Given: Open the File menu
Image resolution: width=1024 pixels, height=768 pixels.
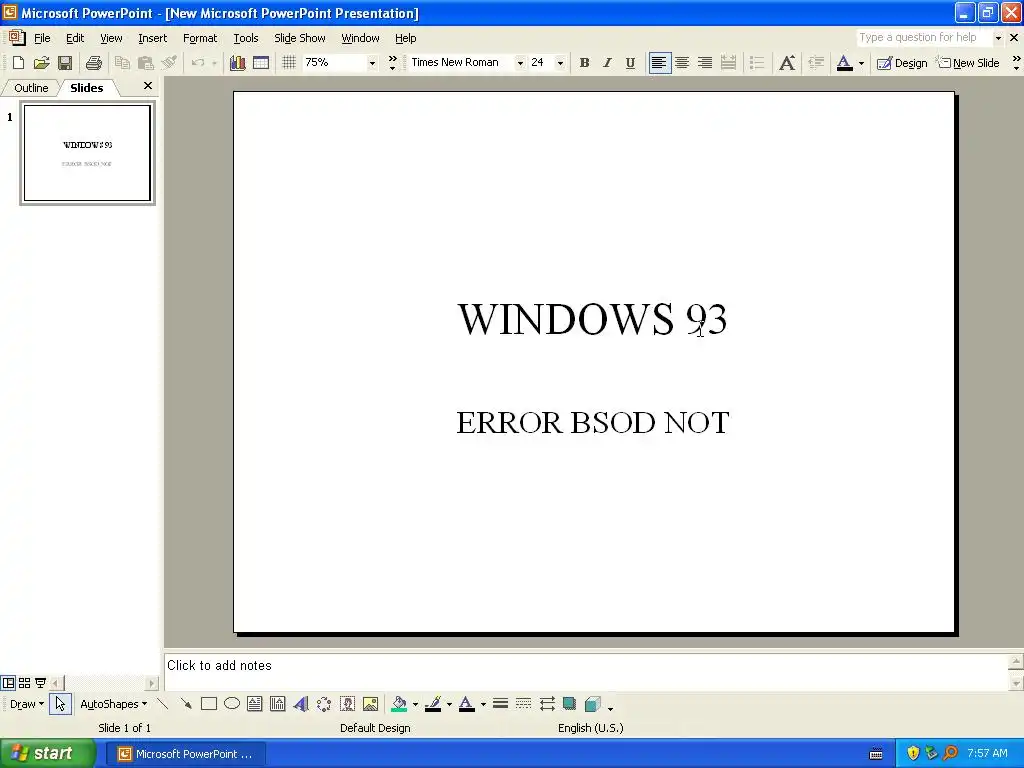Looking at the screenshot, I should pyautogui.click(x=42, y=38).
